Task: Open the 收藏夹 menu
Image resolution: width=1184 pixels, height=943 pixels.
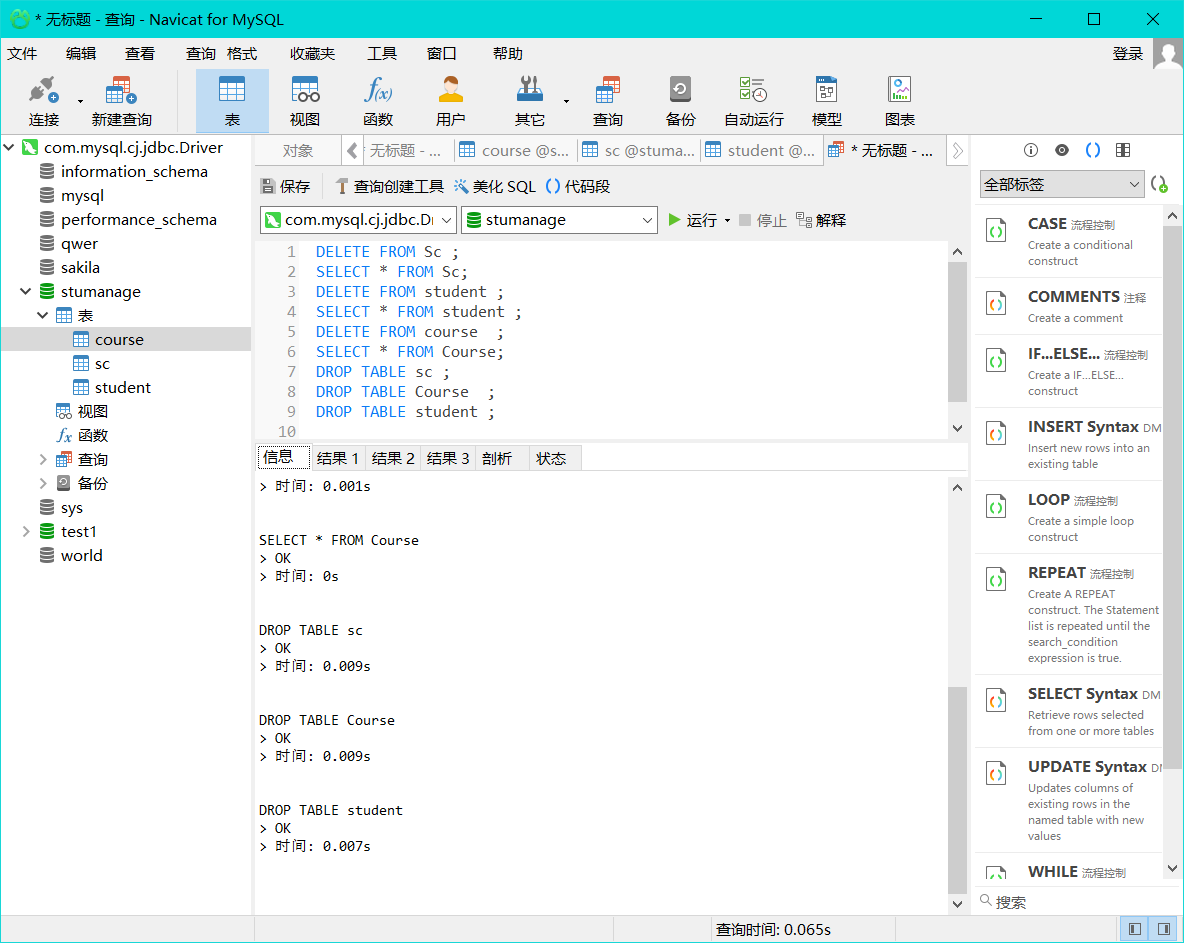Action: (x=312, y=54)
